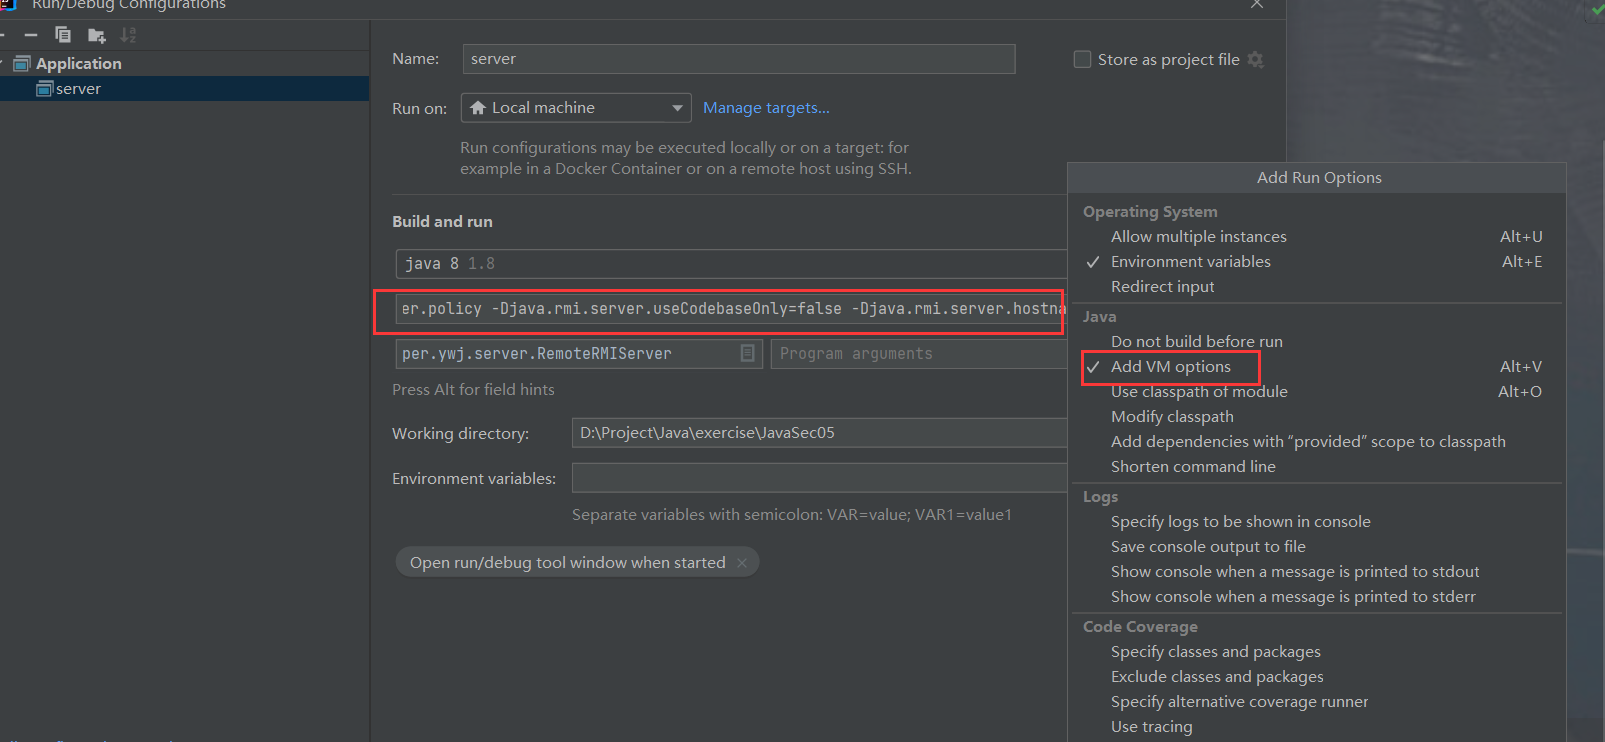This screenshot has height=742, width=1605.
Task: Click the Working directory path field
Action: (818, 433)
